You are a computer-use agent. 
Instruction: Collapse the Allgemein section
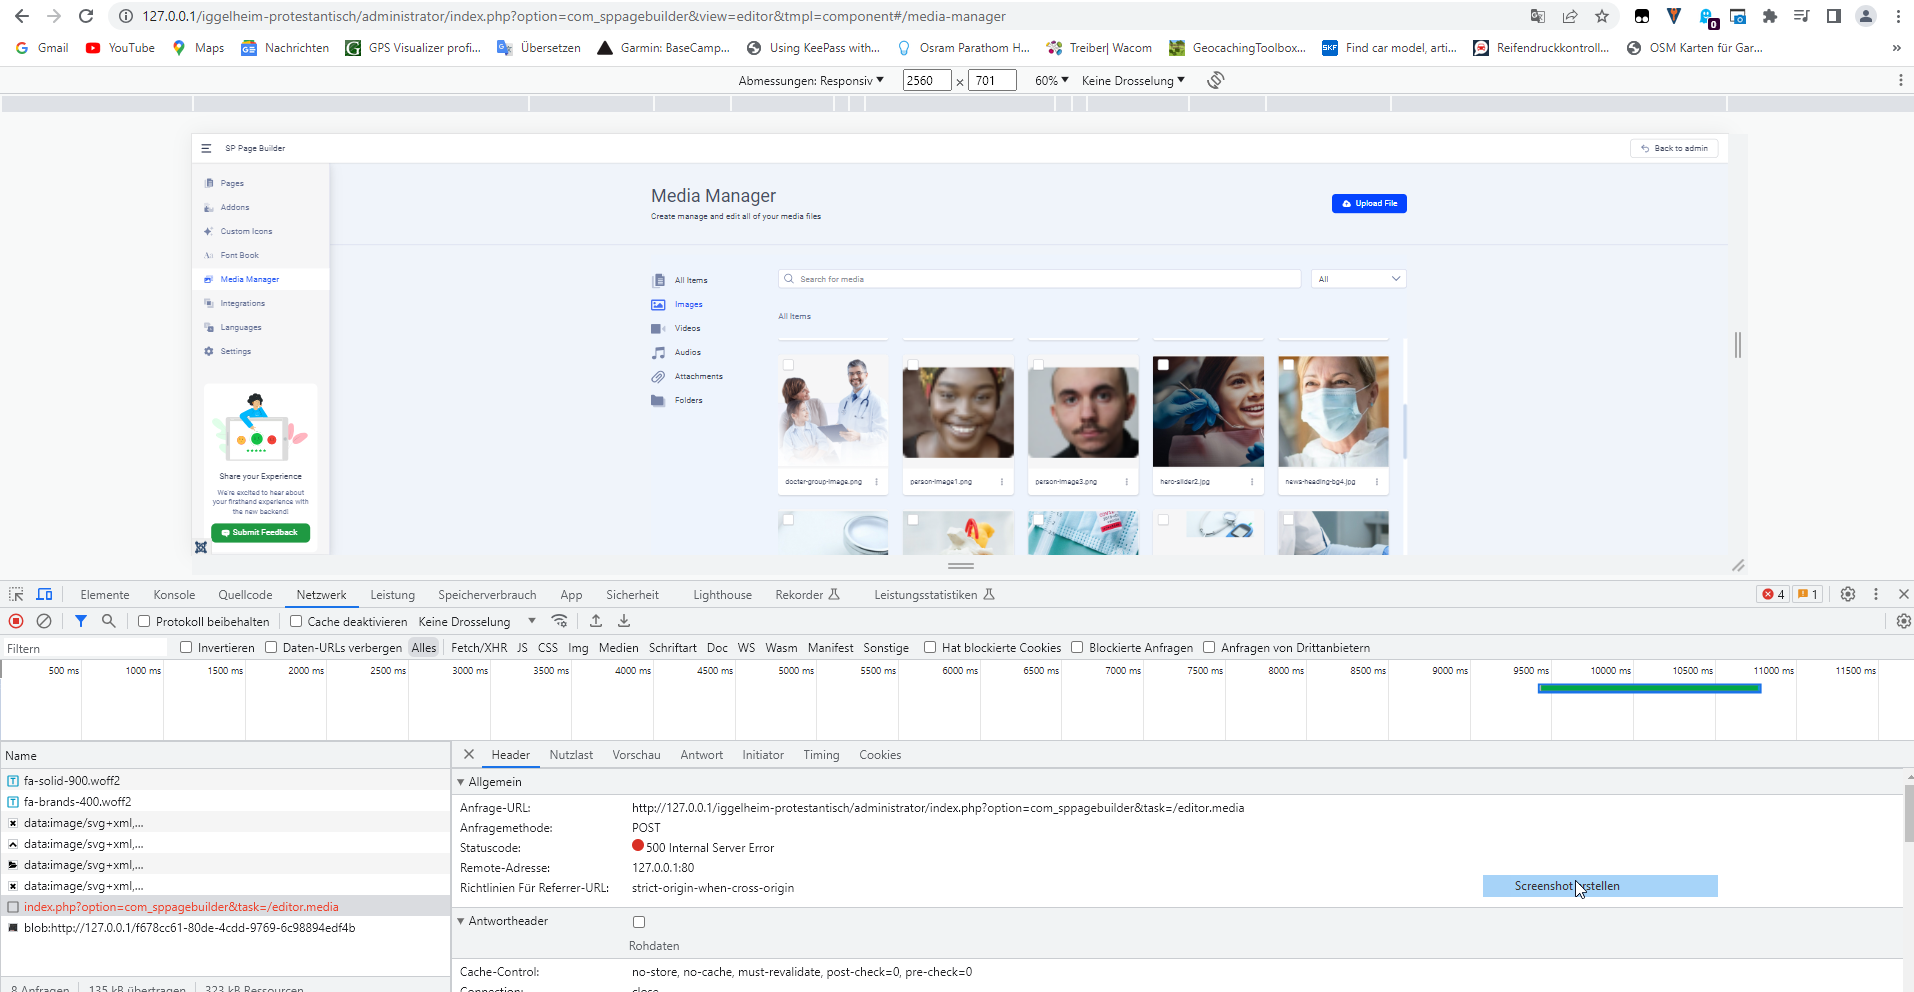[x=461, y=782]
